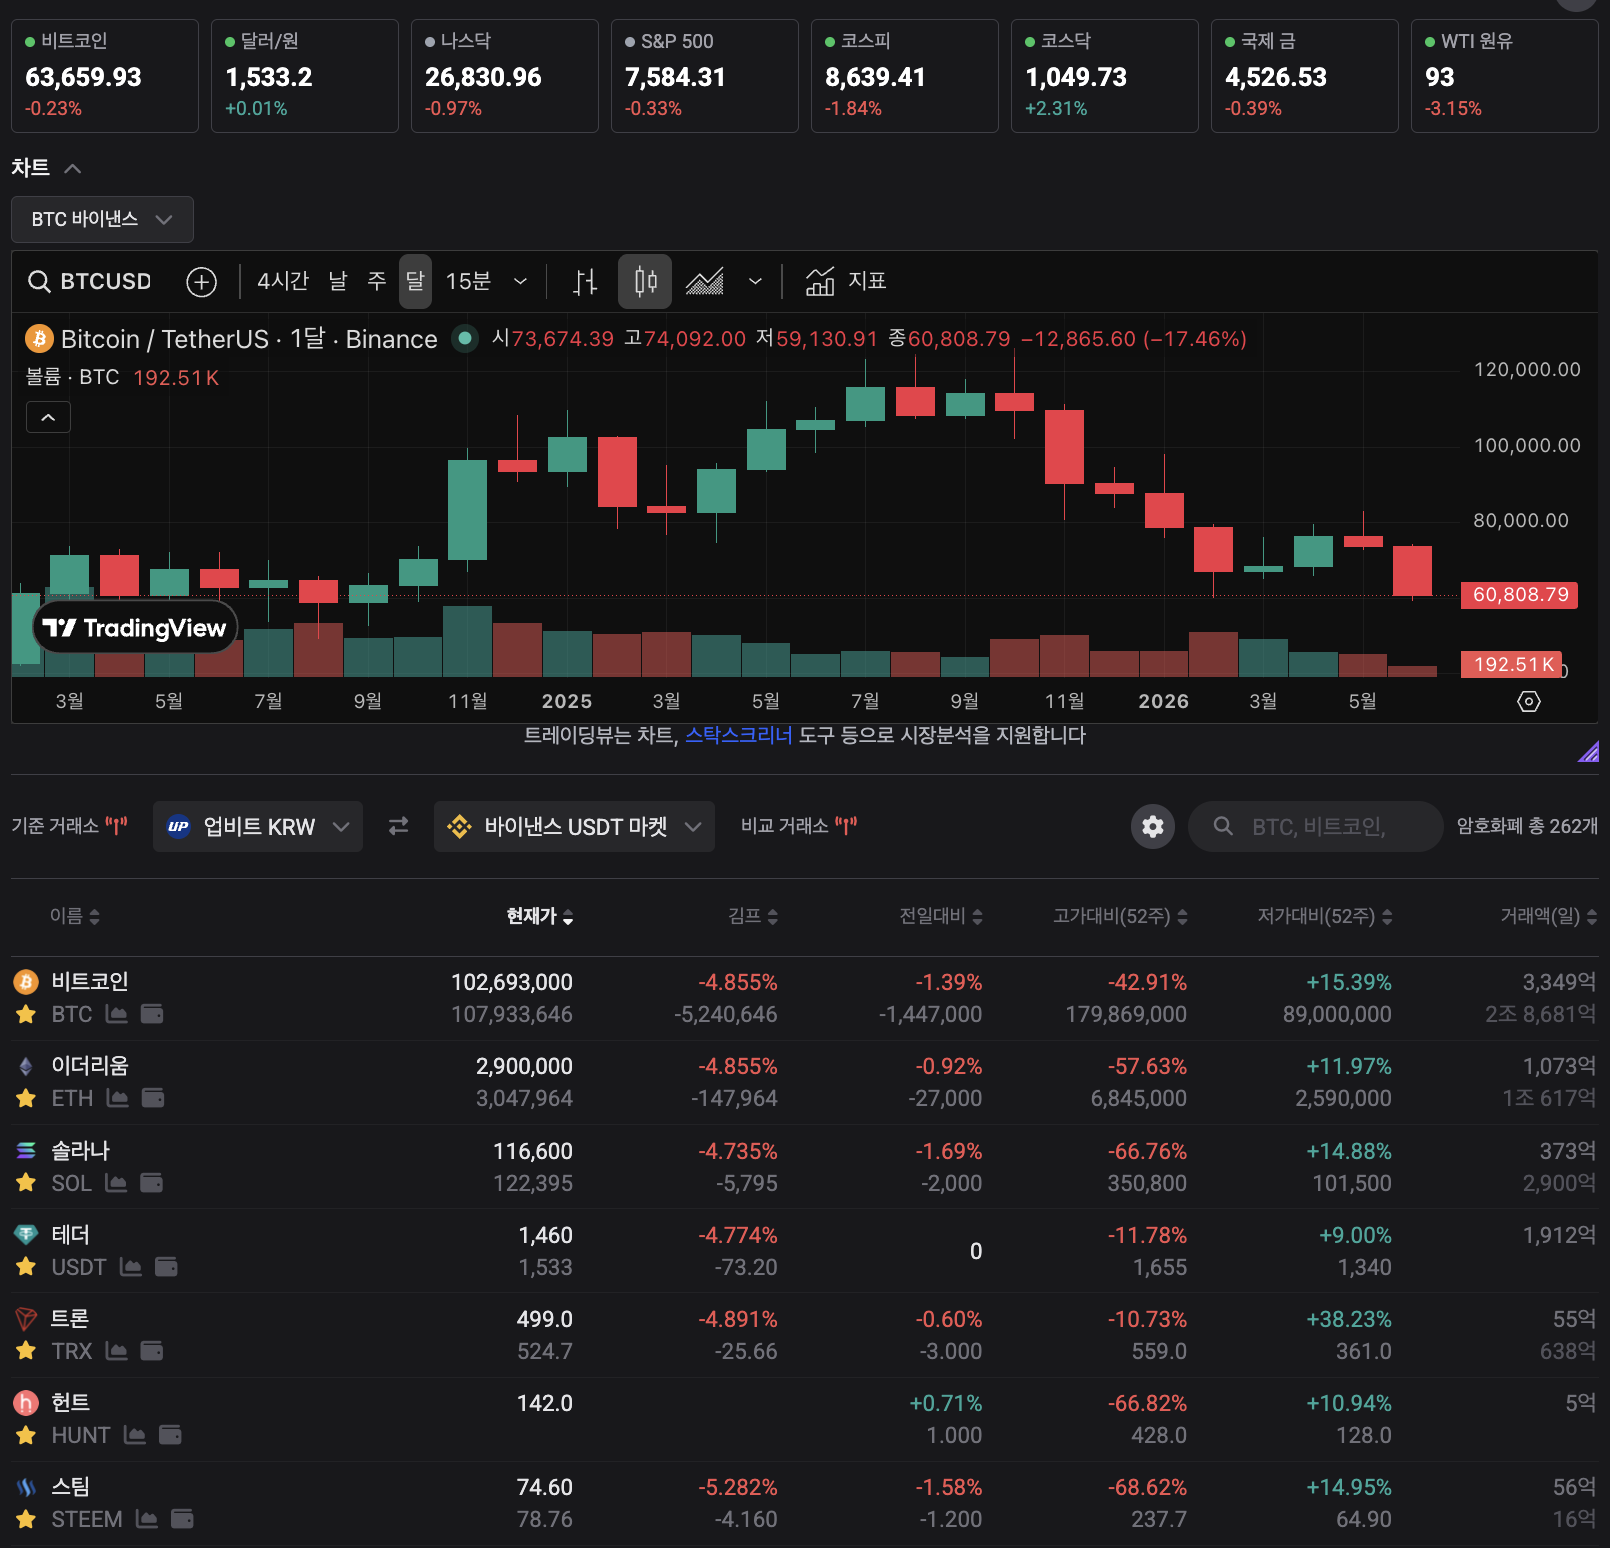Viewport: 1610px width, 1548px height.
Task: Click the market status indicator dot
Action: pos(464,339)
